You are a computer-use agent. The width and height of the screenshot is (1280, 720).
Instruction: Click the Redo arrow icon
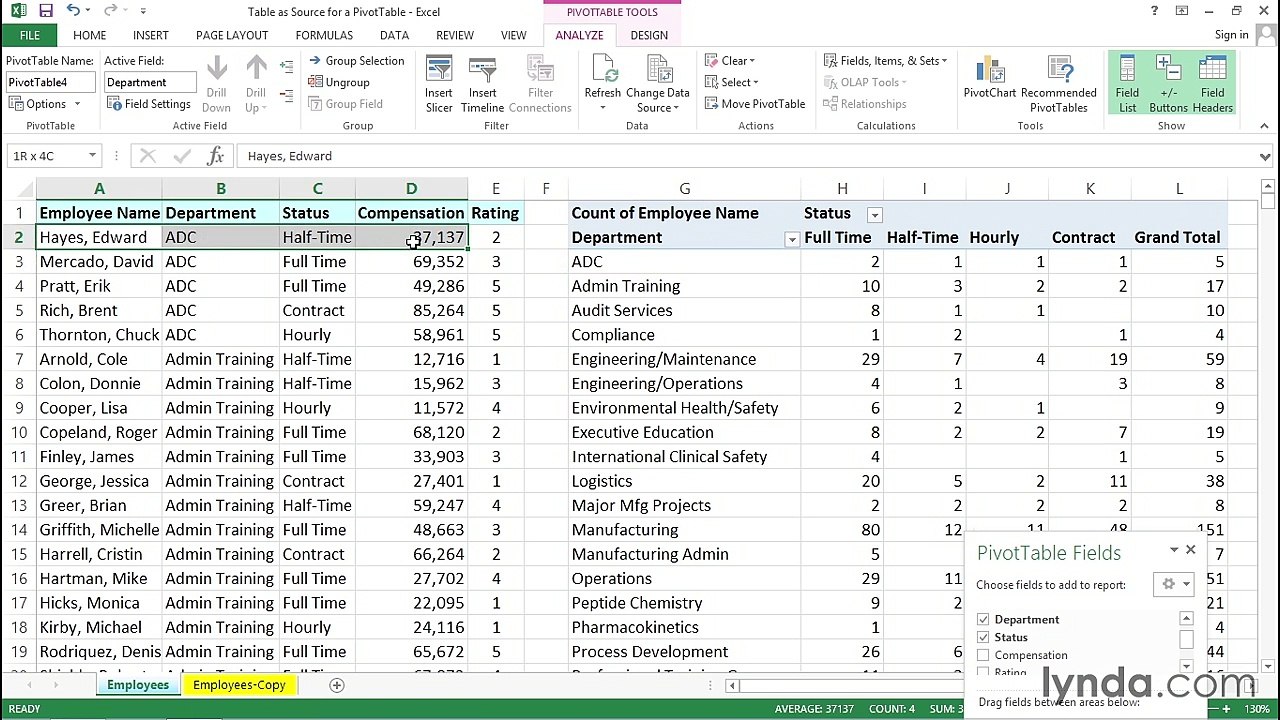click(x=109, y=11)
